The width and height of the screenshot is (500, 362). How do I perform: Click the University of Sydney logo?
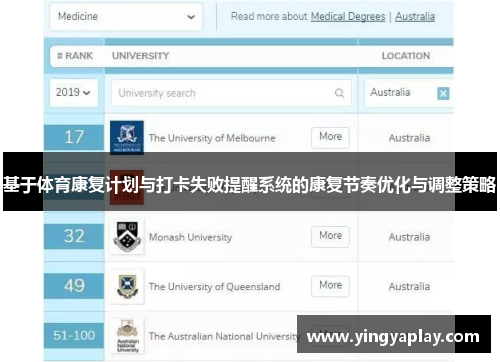(x=127, y=187)
